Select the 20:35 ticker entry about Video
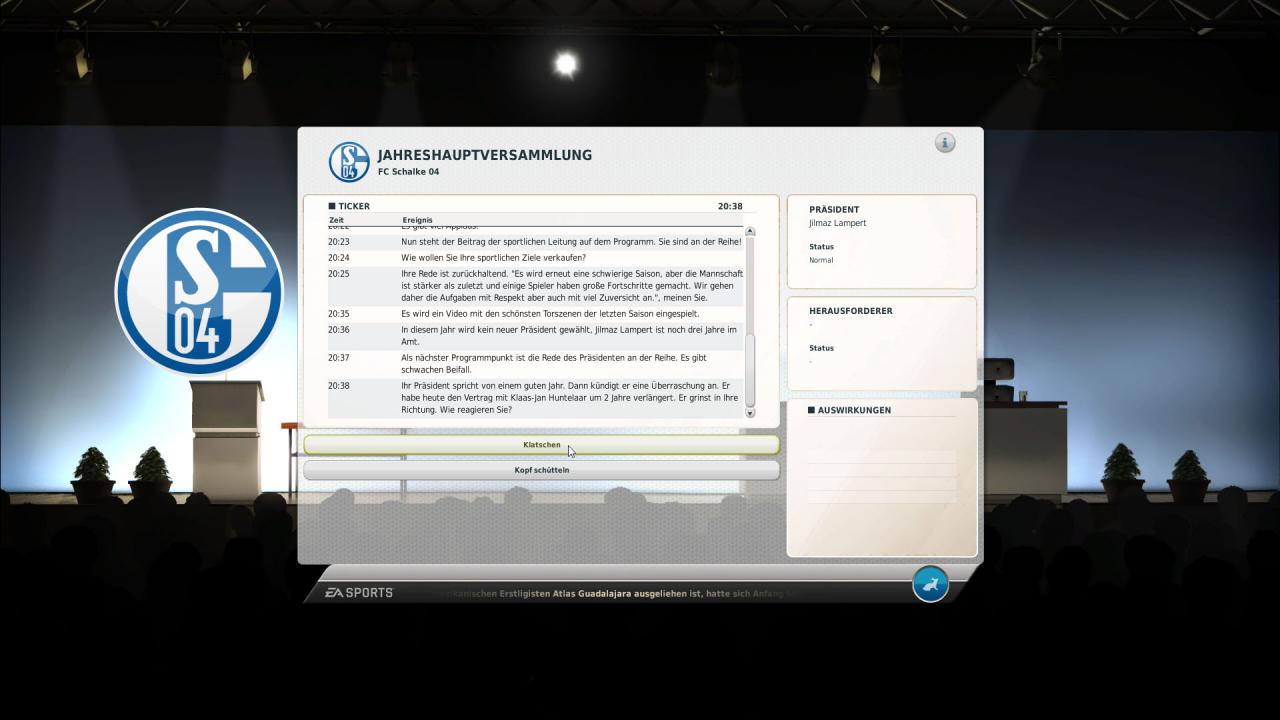 pyautogui.click(x=535, y=314)
